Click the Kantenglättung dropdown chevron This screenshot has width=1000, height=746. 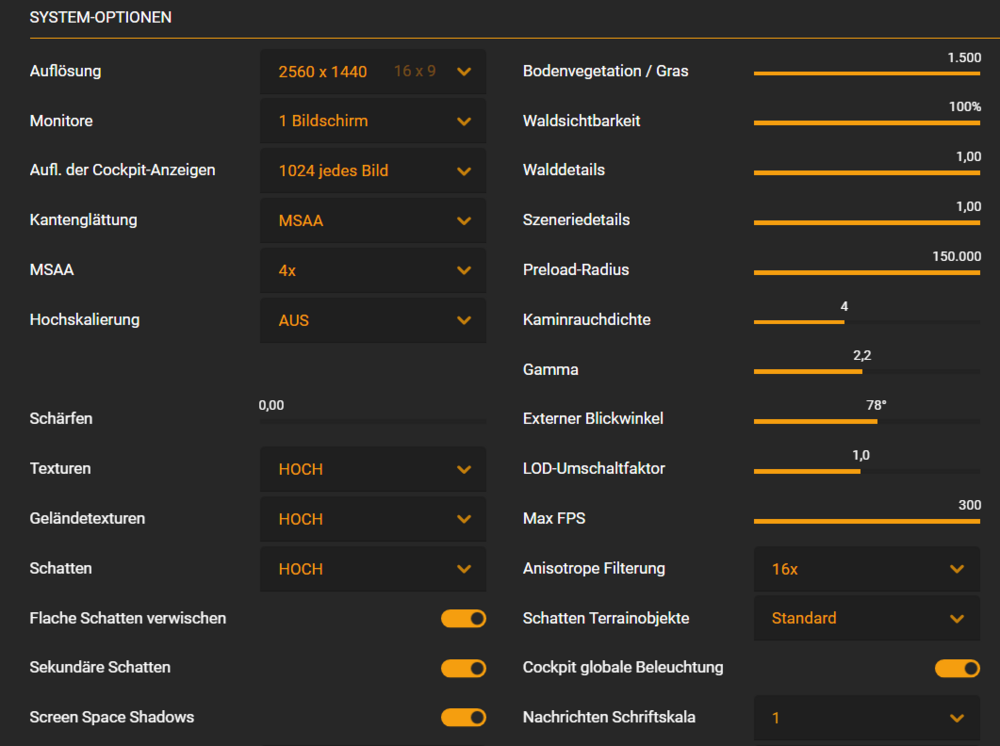(463, 221)
